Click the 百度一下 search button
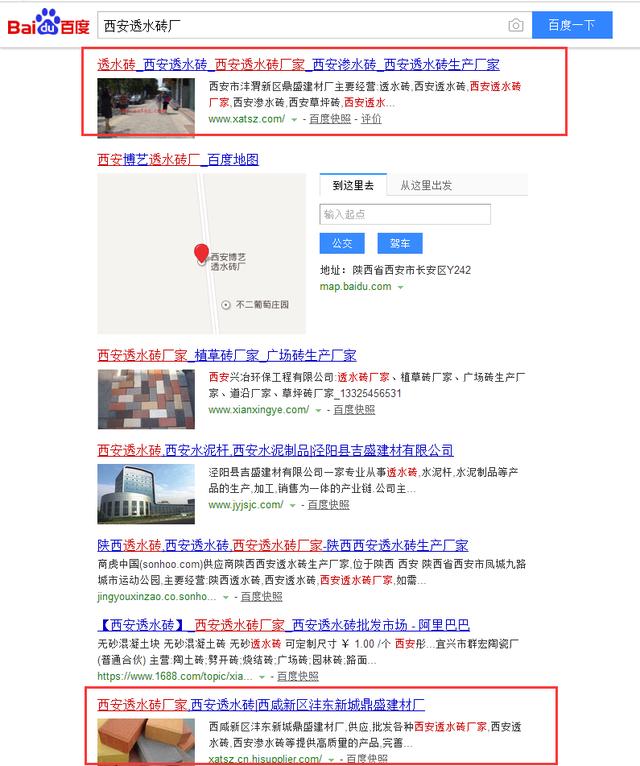This screenshot has width=640, height=766. (572, 25)
